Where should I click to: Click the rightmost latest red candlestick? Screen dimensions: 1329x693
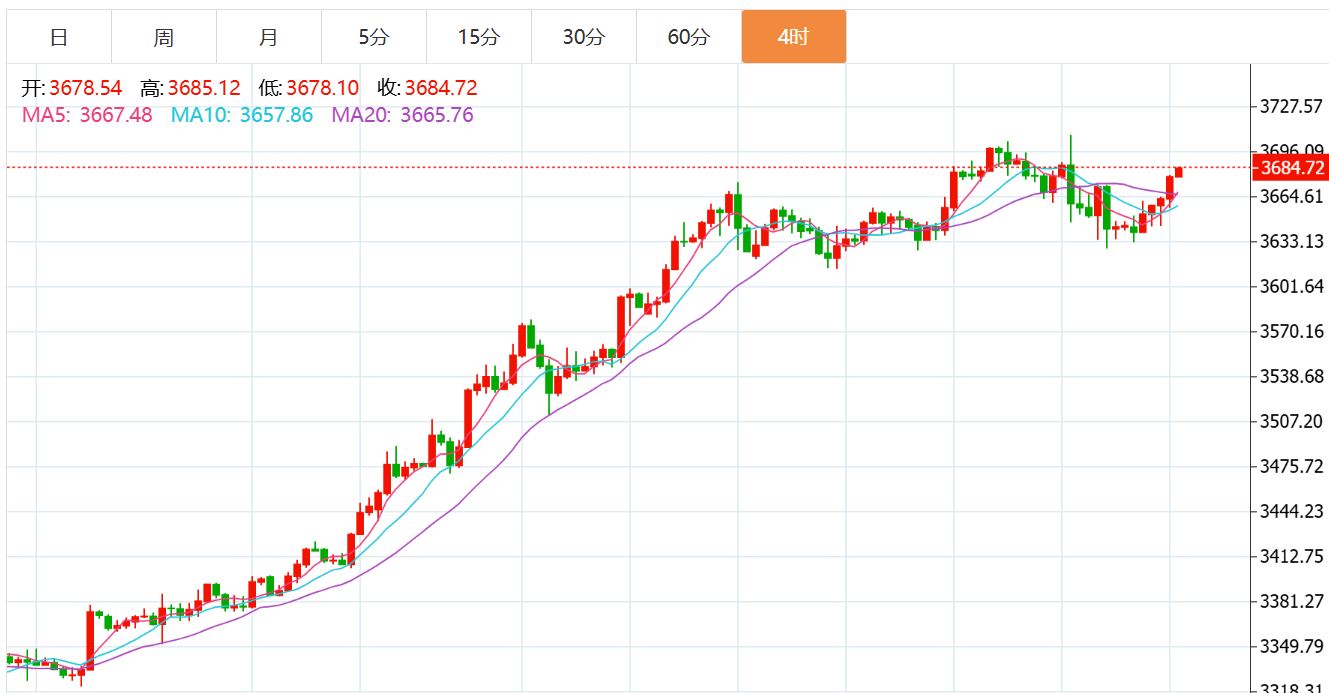coord(1179,172)
